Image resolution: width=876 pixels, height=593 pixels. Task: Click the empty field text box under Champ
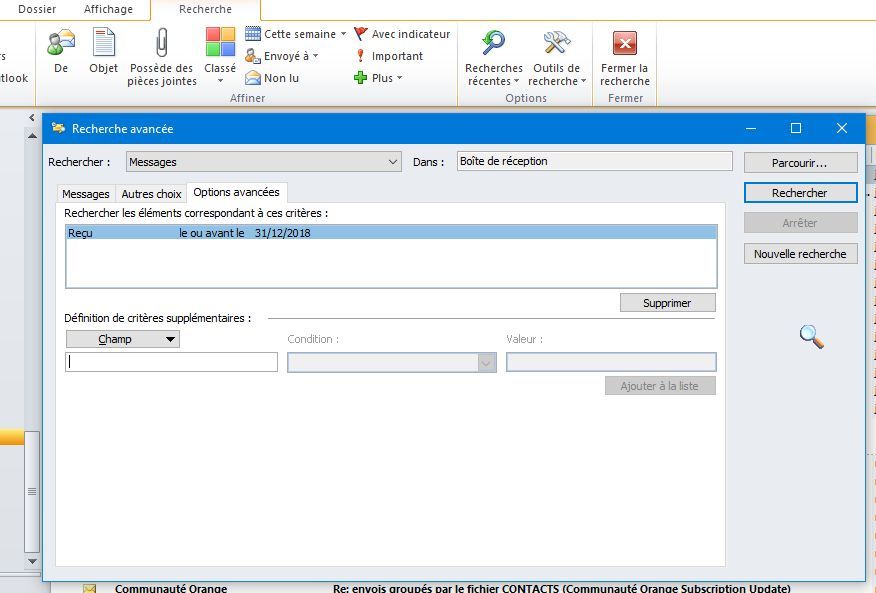(x=171, y=362)
